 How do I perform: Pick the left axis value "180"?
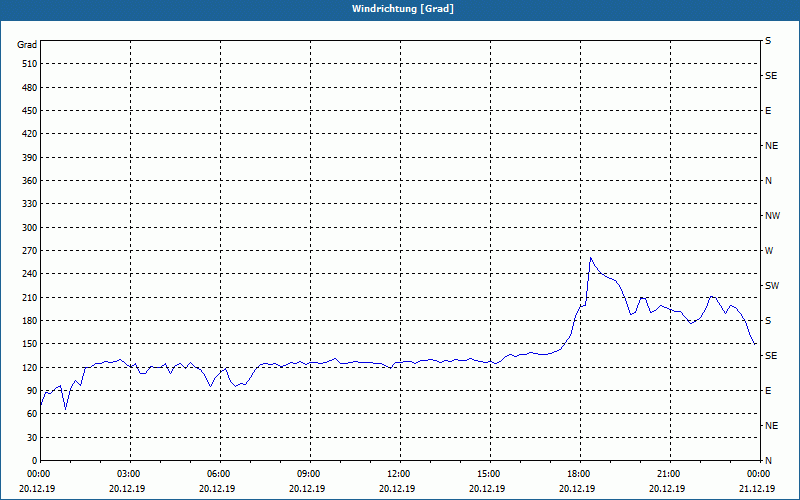[30, 321]
